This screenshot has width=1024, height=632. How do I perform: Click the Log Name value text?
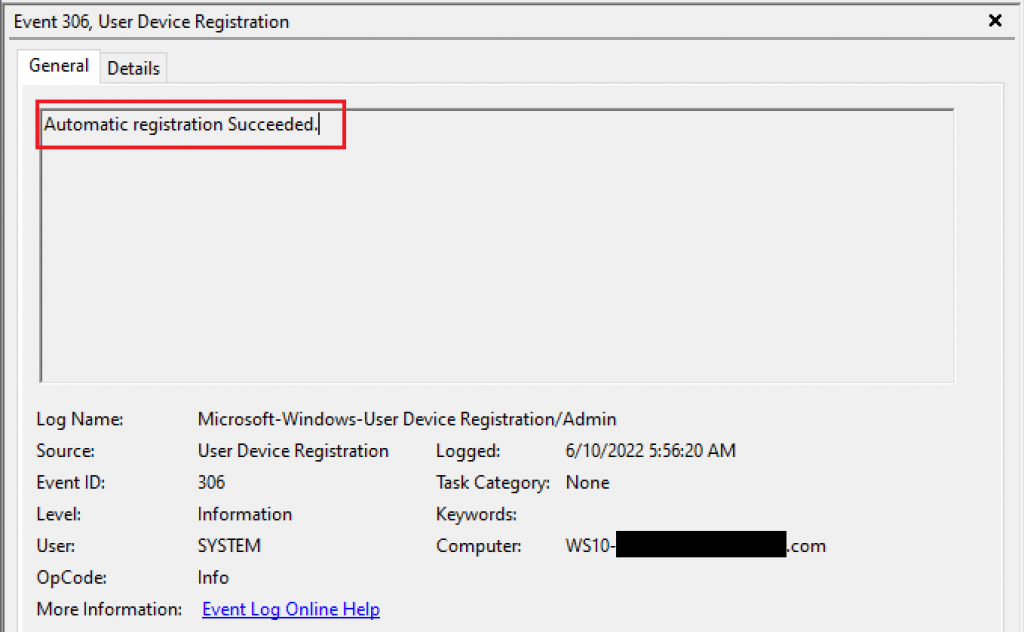407,419
